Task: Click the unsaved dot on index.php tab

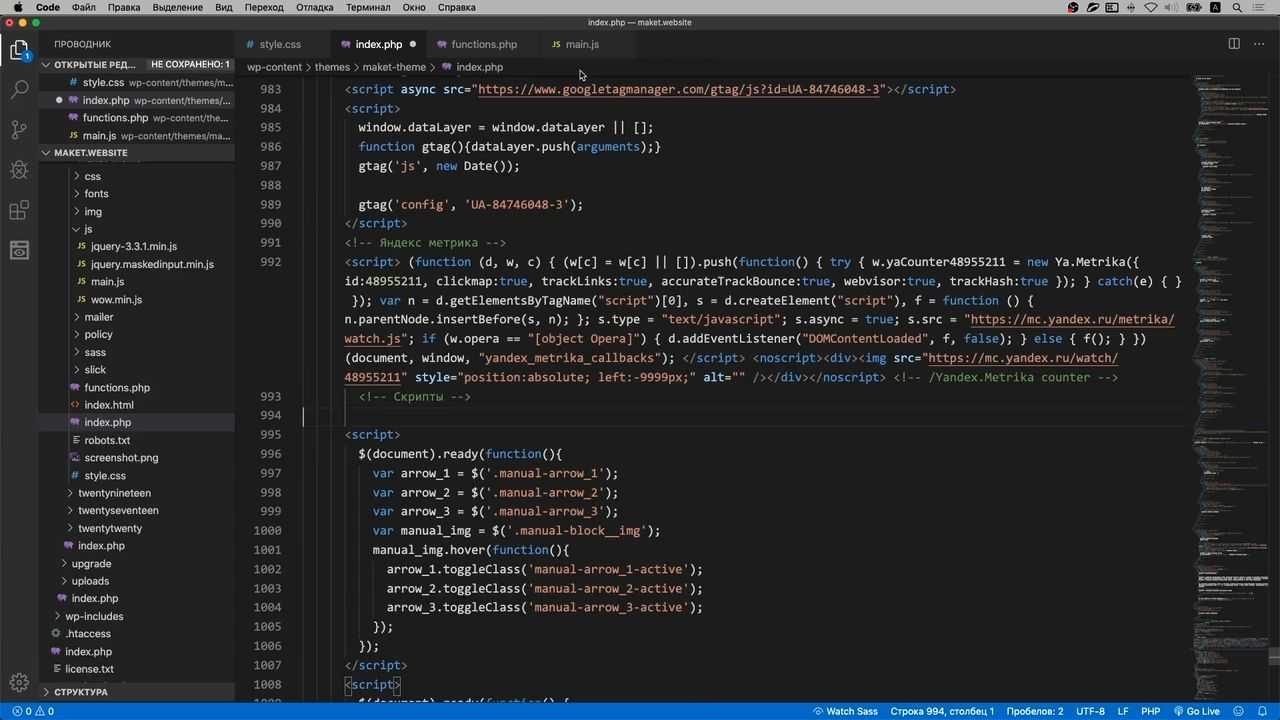Action: [x=412, y=44]
